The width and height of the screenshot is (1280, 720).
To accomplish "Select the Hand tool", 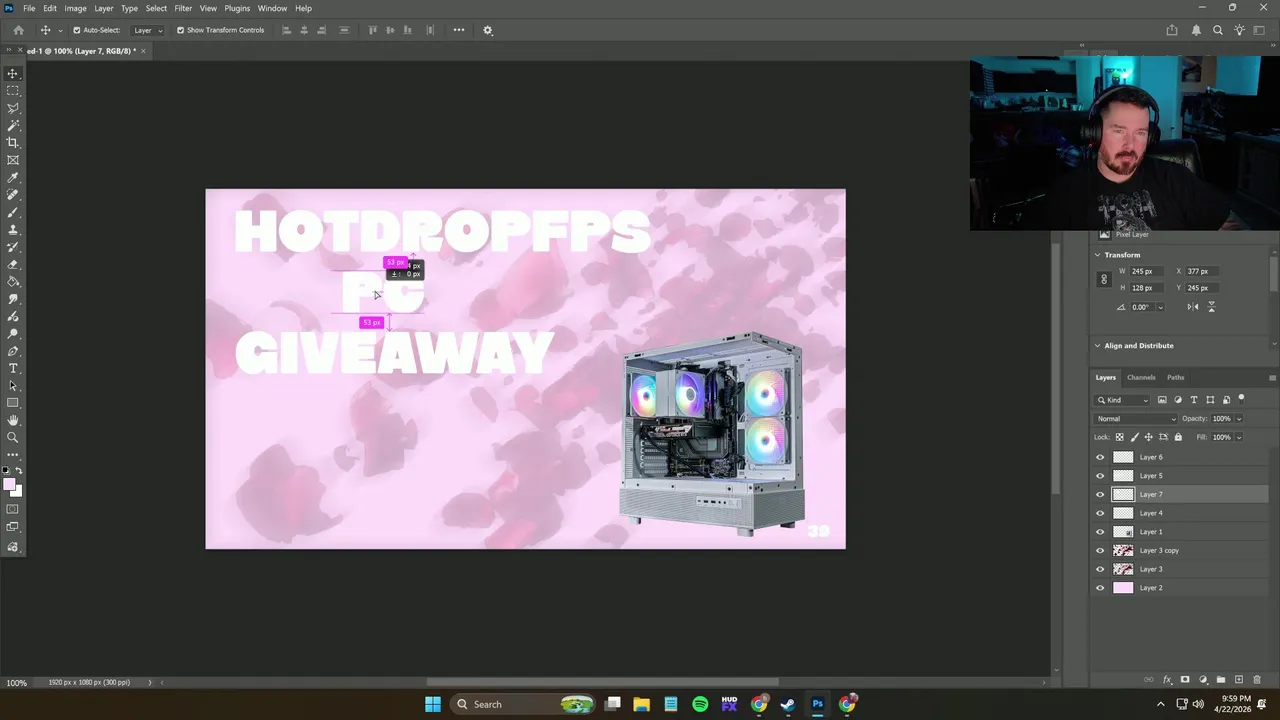I will (13, 421).
